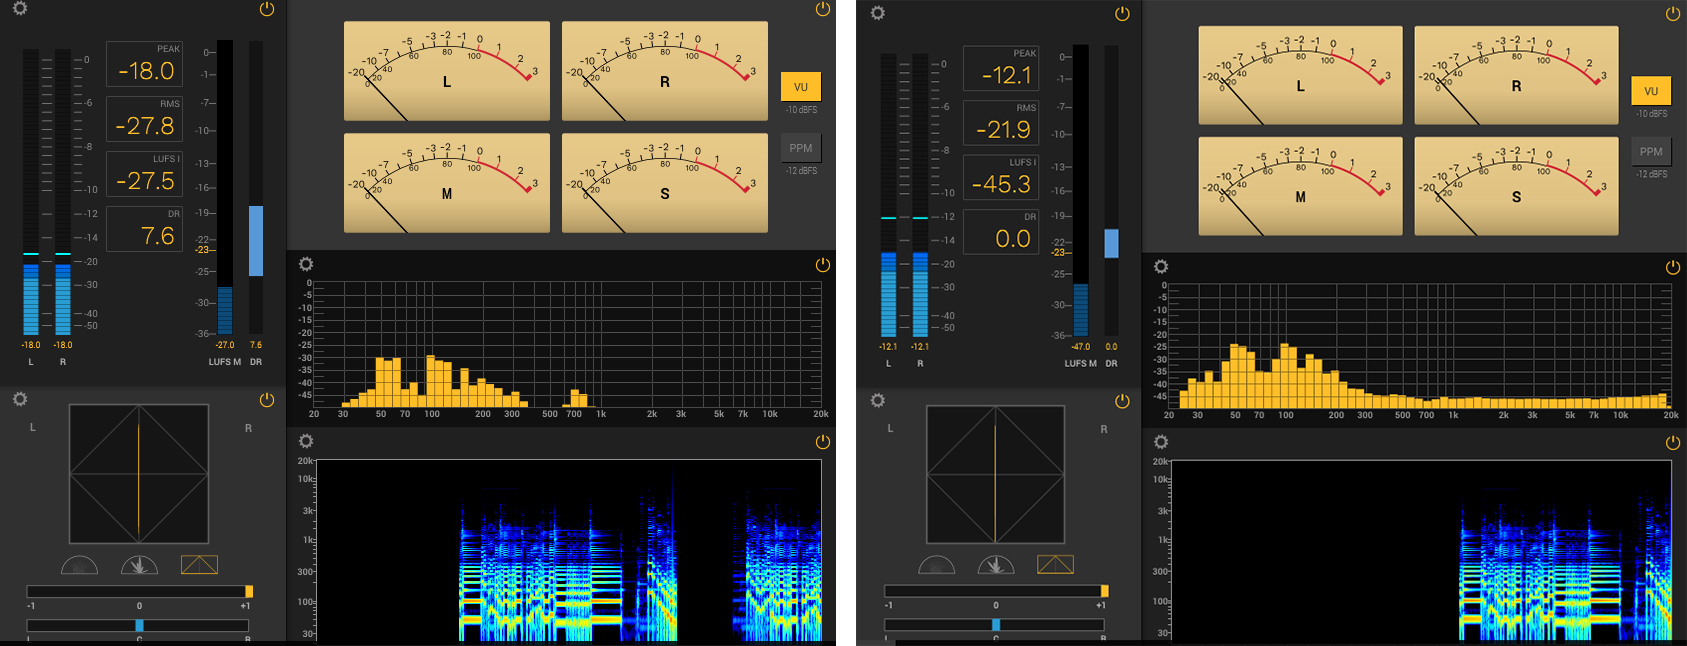Select Polar Sample vectorscope mode in left window
Viewport: 1687px width, 646px height.
80,566
